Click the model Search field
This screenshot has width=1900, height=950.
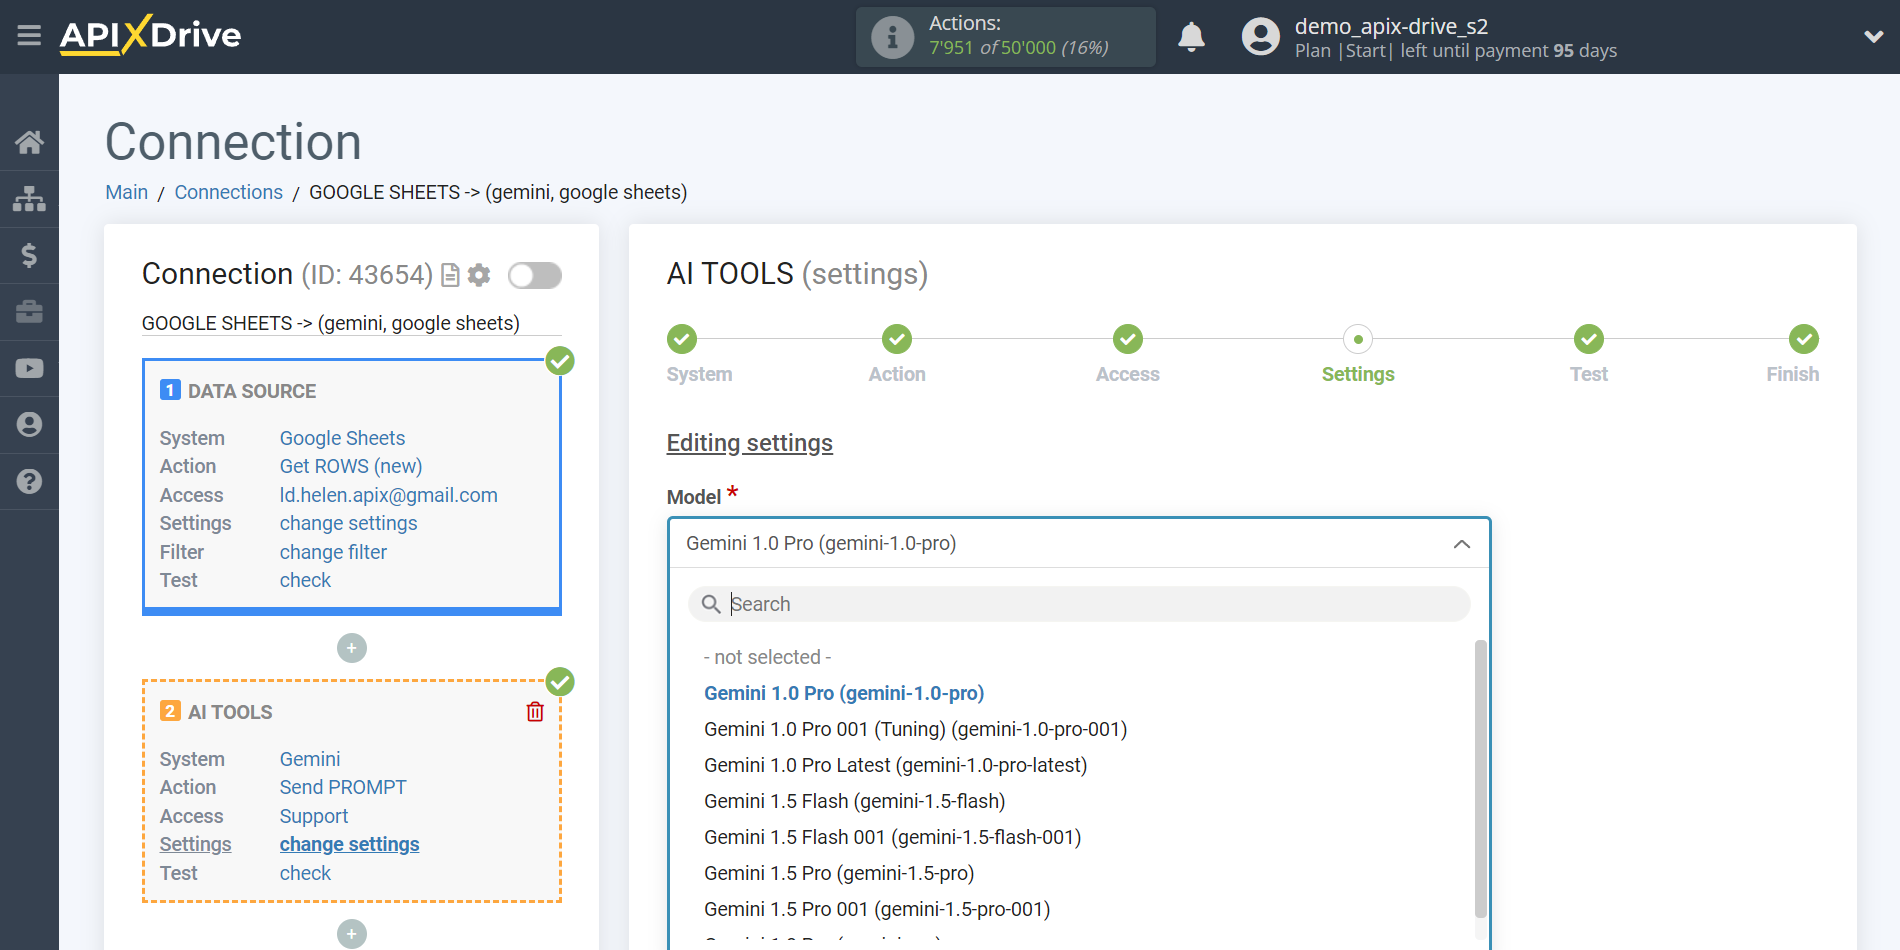point(1079,604)
